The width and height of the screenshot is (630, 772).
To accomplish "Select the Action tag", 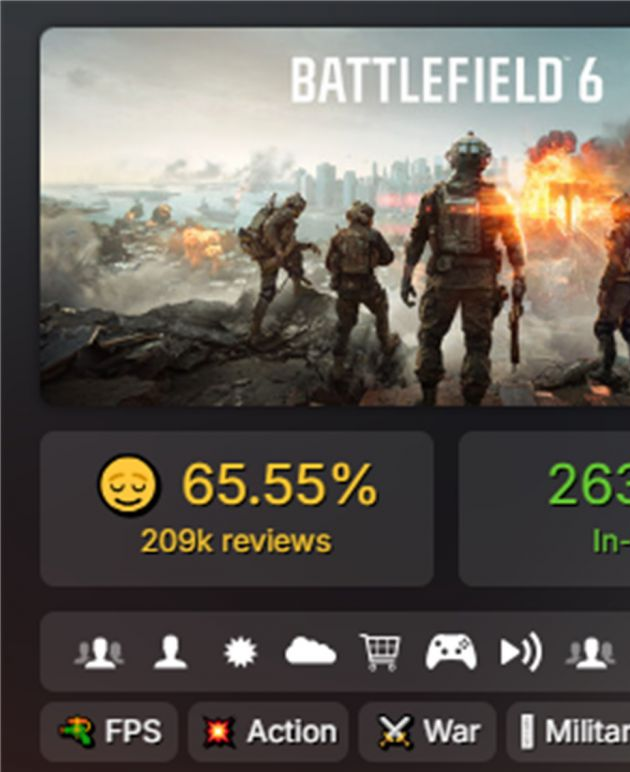I will [x=268, y=732].
